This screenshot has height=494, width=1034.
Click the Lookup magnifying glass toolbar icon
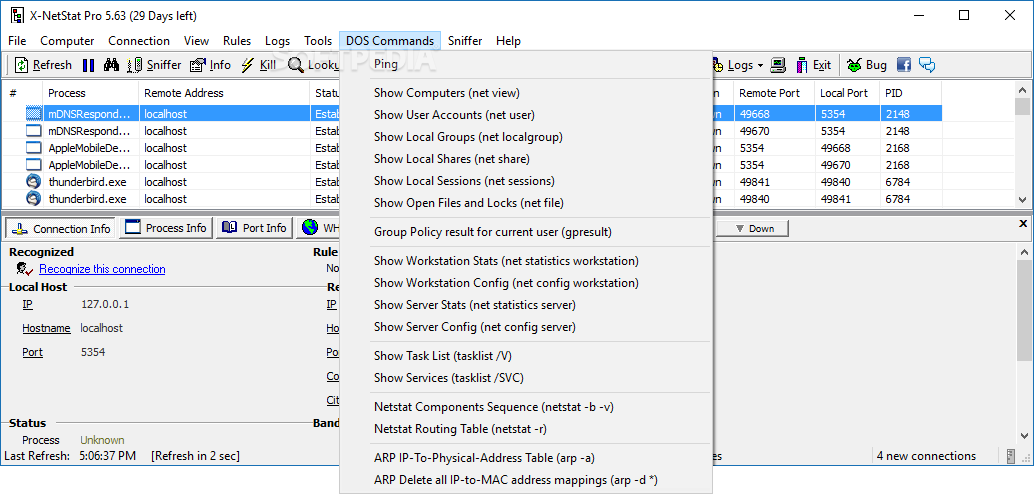pos(295,65)
